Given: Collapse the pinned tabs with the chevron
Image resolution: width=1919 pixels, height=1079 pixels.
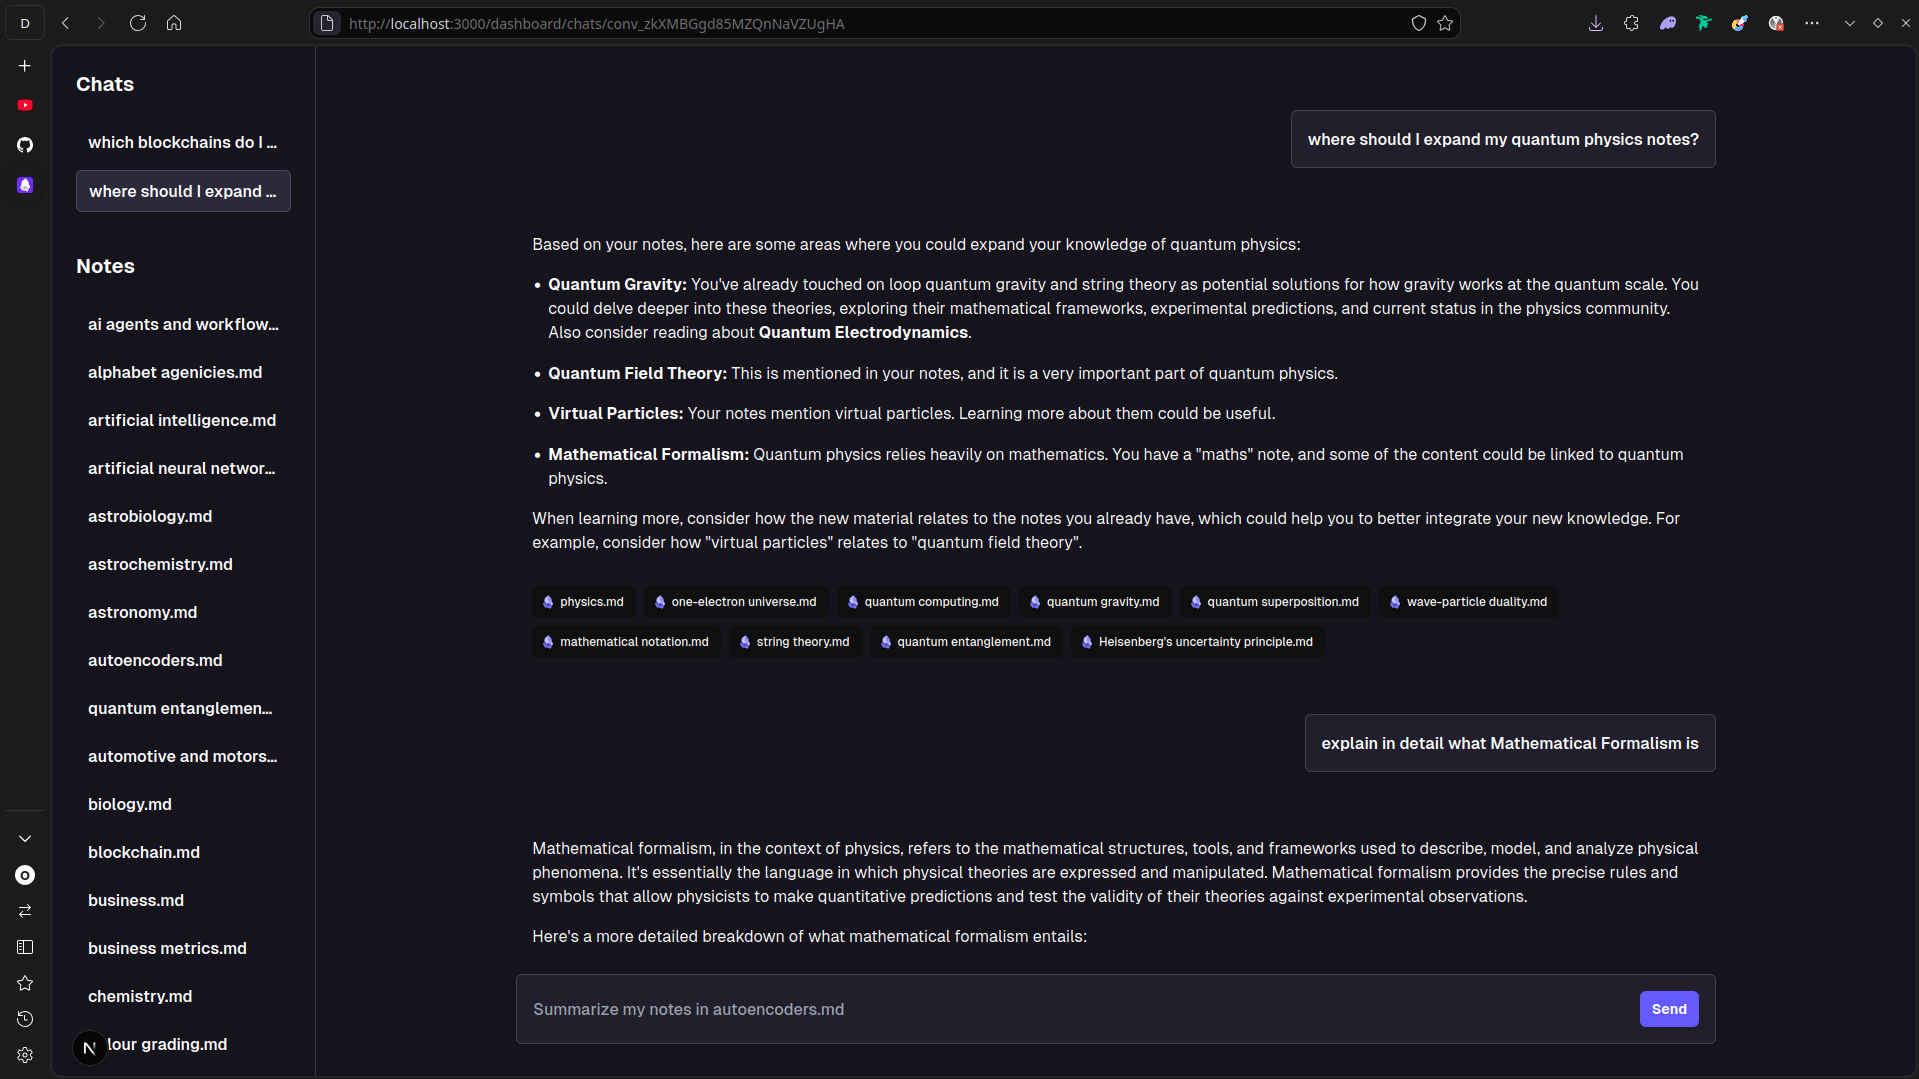Looking at the screenshot, I should (24, 838).
